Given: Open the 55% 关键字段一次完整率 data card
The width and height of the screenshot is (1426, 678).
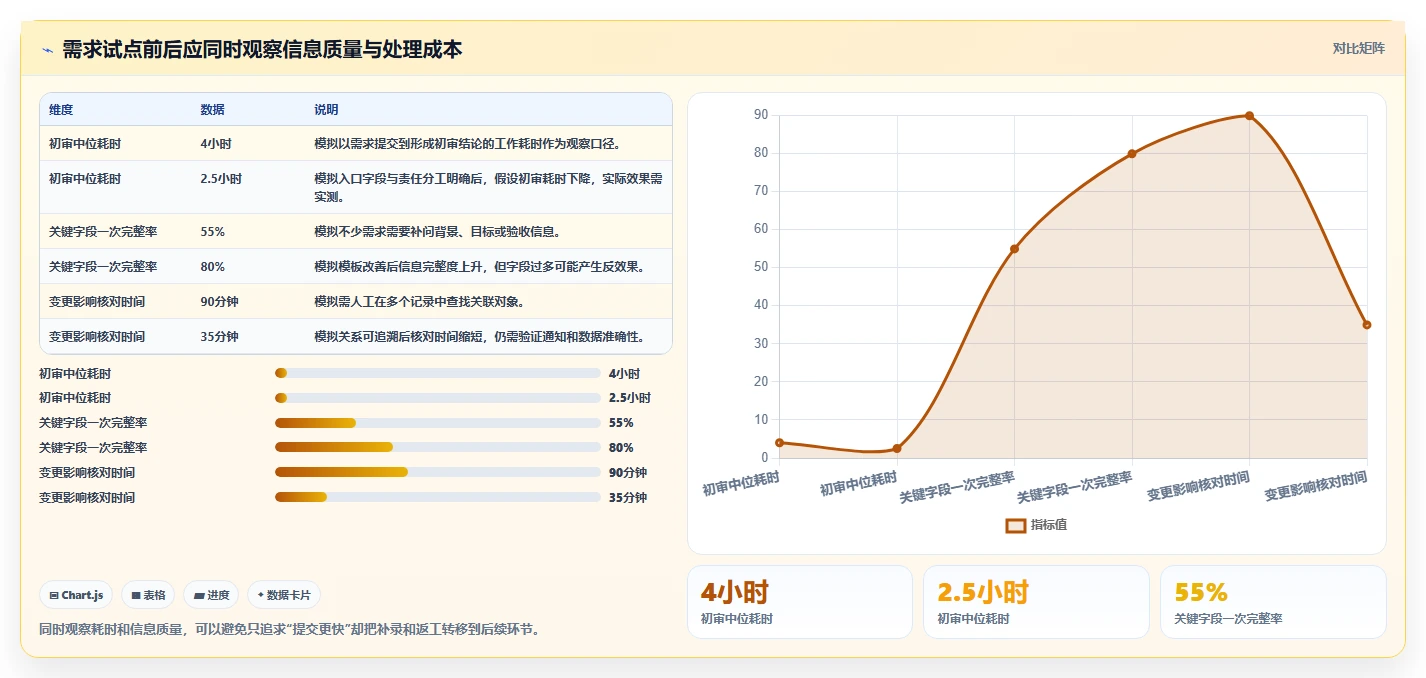Looking at the screenshot, I should (x=1273, y=602).
